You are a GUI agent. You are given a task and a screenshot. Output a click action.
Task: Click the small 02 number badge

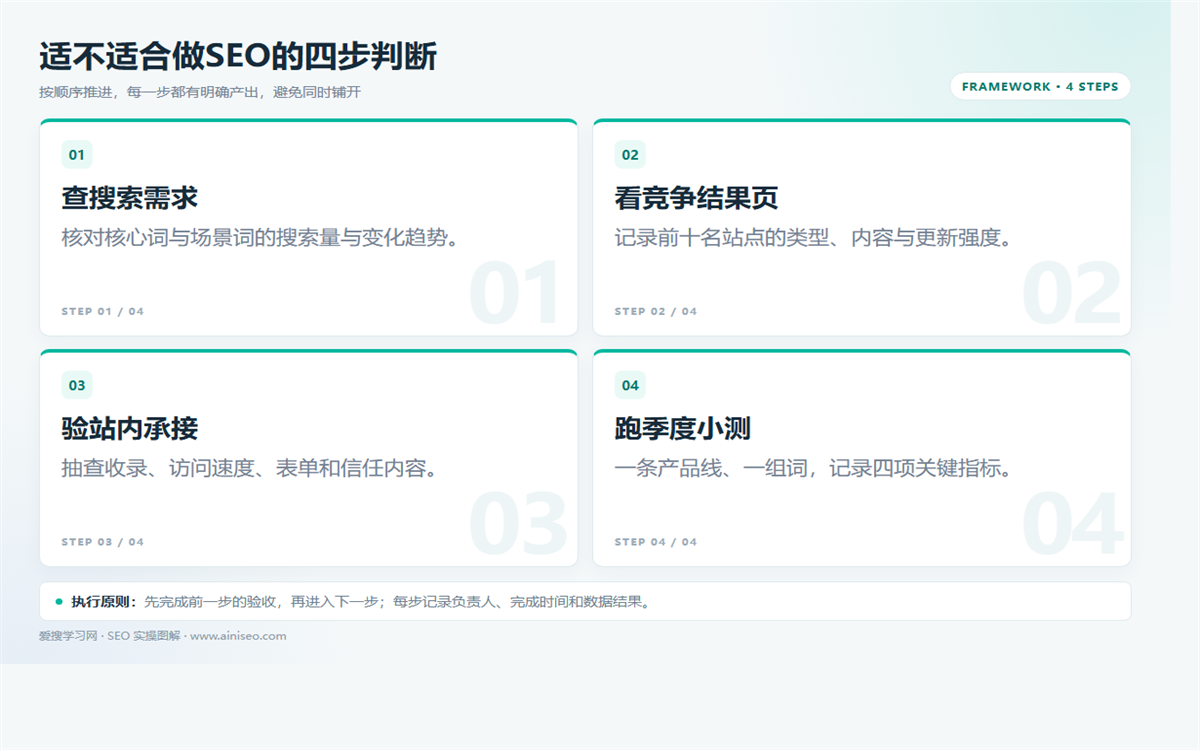630,155
